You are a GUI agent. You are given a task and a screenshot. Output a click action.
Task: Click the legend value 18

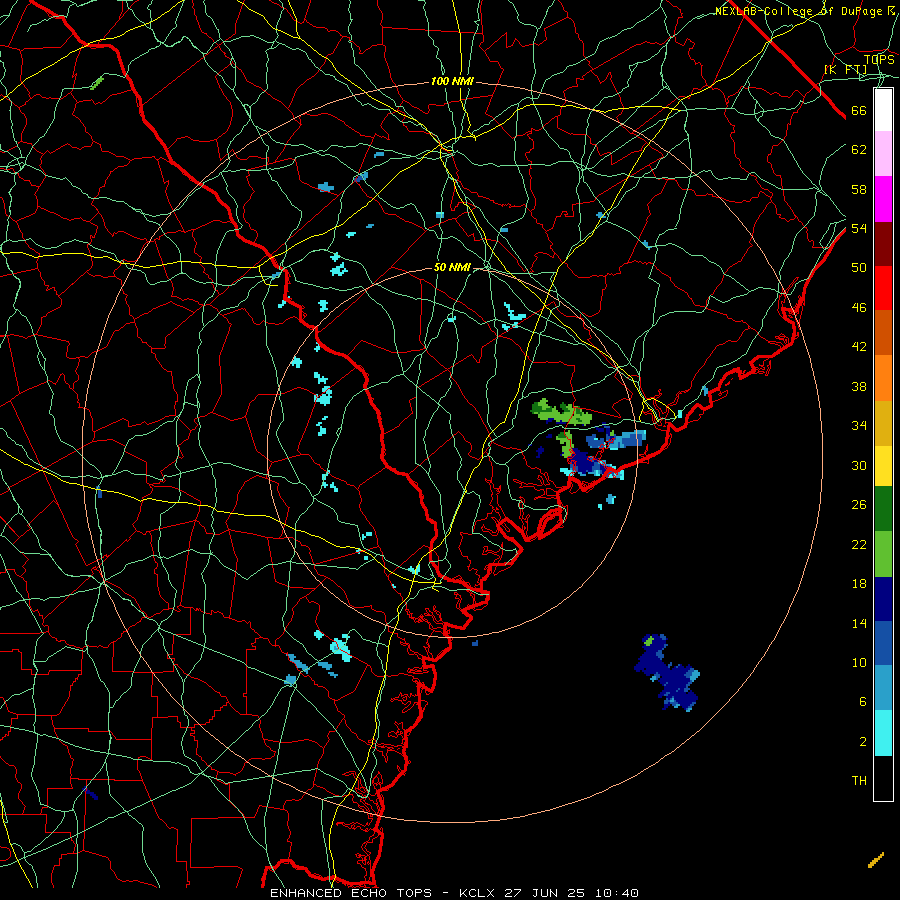(x=859, y=584)
